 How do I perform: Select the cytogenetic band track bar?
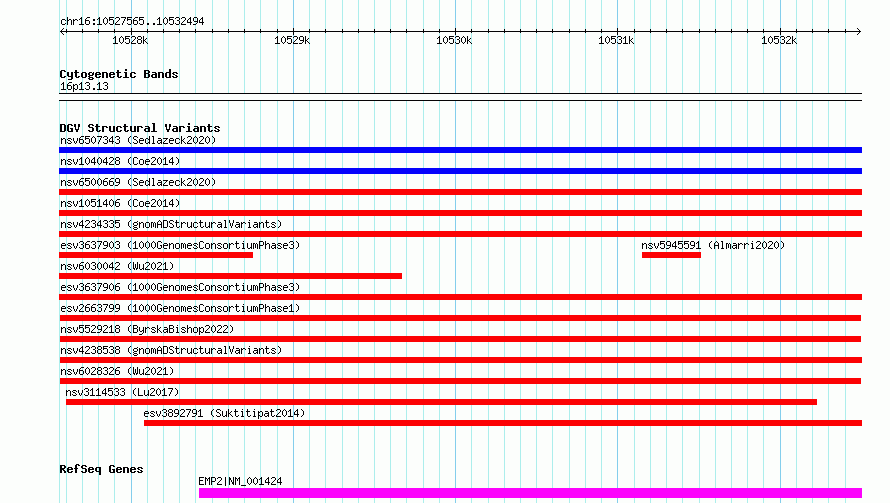point(460,97)
